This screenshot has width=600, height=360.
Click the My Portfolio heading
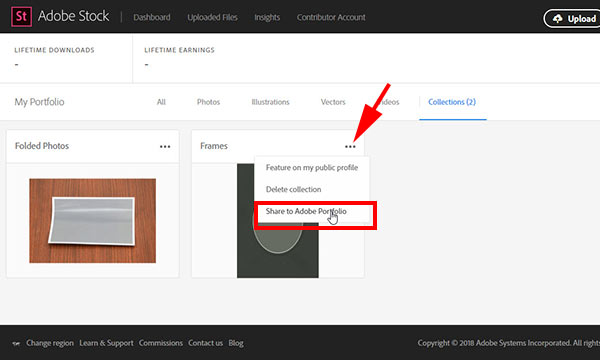click(x=39, y=102)
